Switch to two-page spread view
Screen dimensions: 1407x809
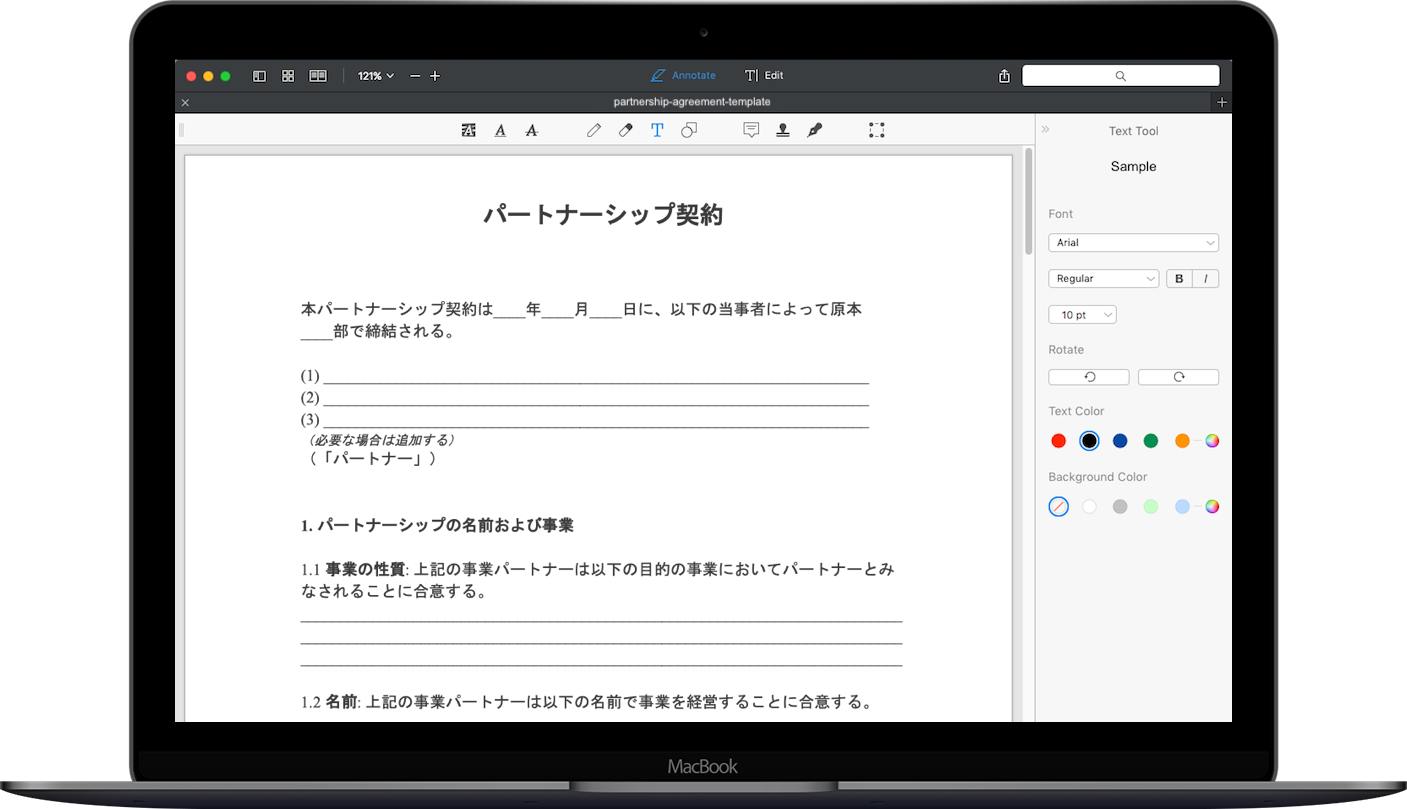[x=318, y=76]
